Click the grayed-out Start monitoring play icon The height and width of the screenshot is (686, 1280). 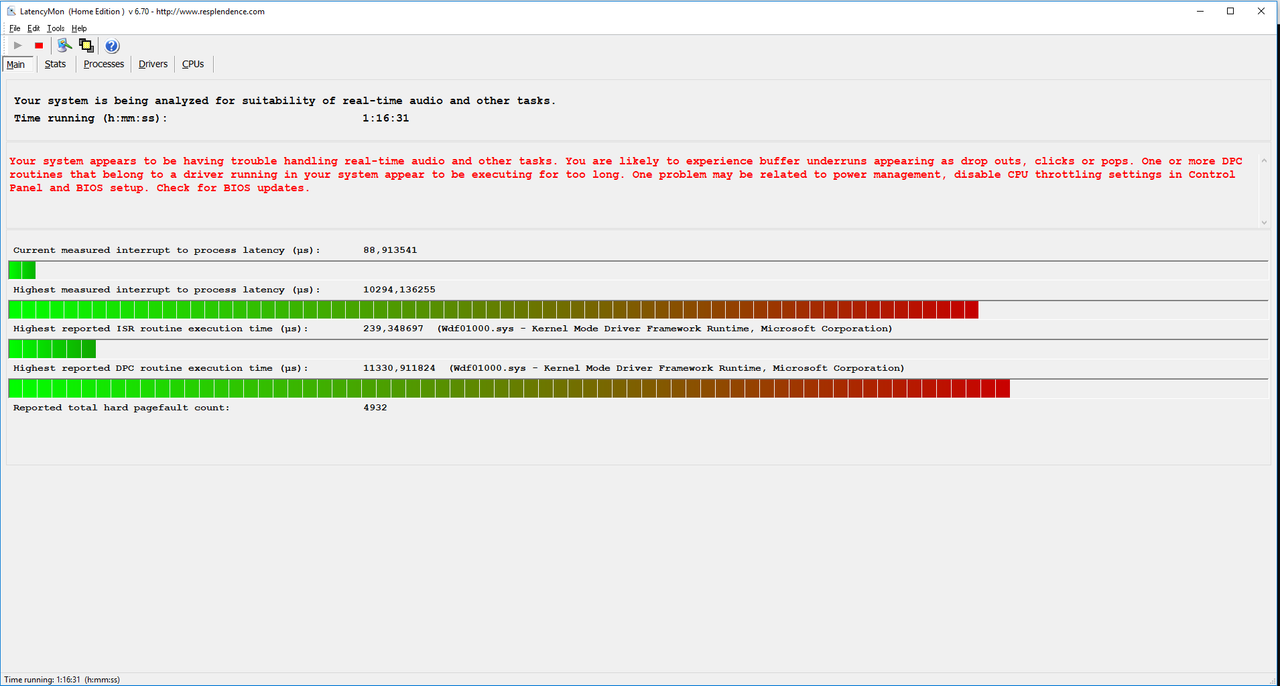(x=18, y=46)
